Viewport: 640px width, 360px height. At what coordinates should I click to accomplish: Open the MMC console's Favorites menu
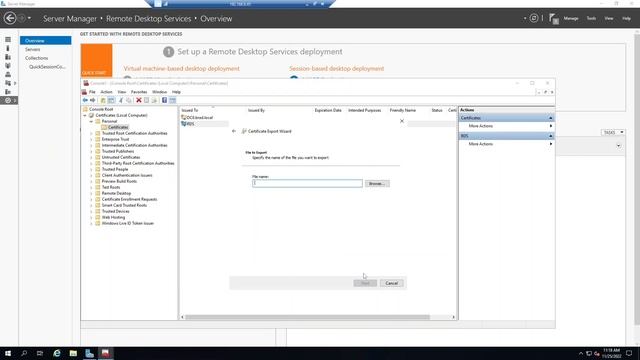coord(139,92)
